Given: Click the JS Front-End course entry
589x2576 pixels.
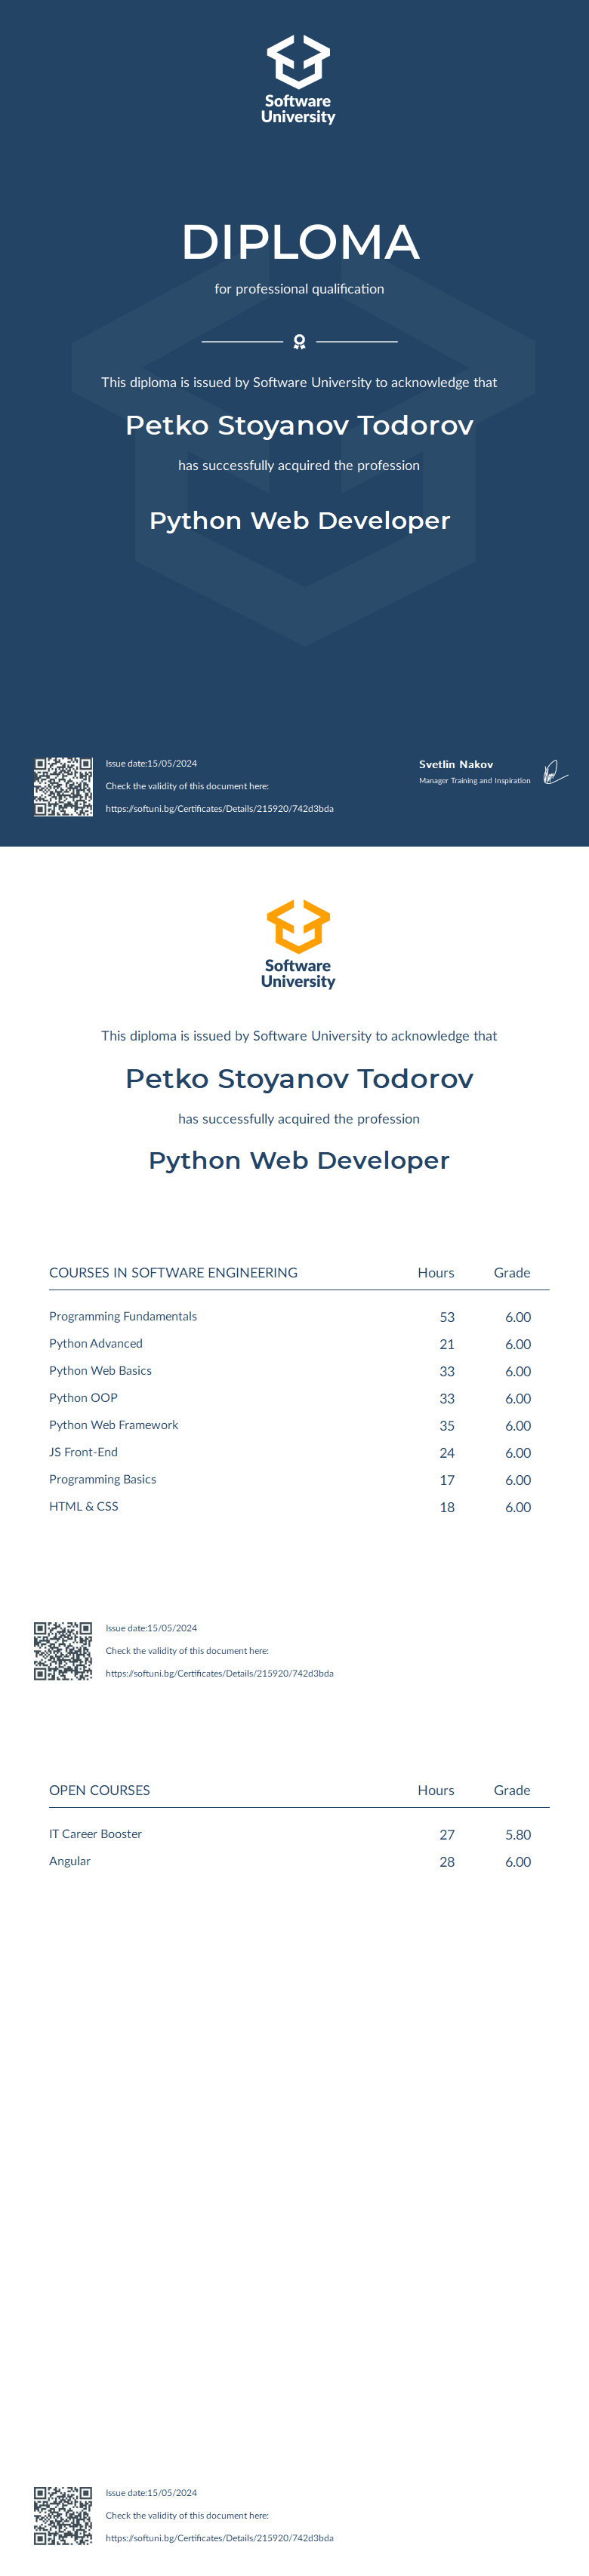Looking at the screenshot, I should pyautogui.click(x=83, y=1452).
